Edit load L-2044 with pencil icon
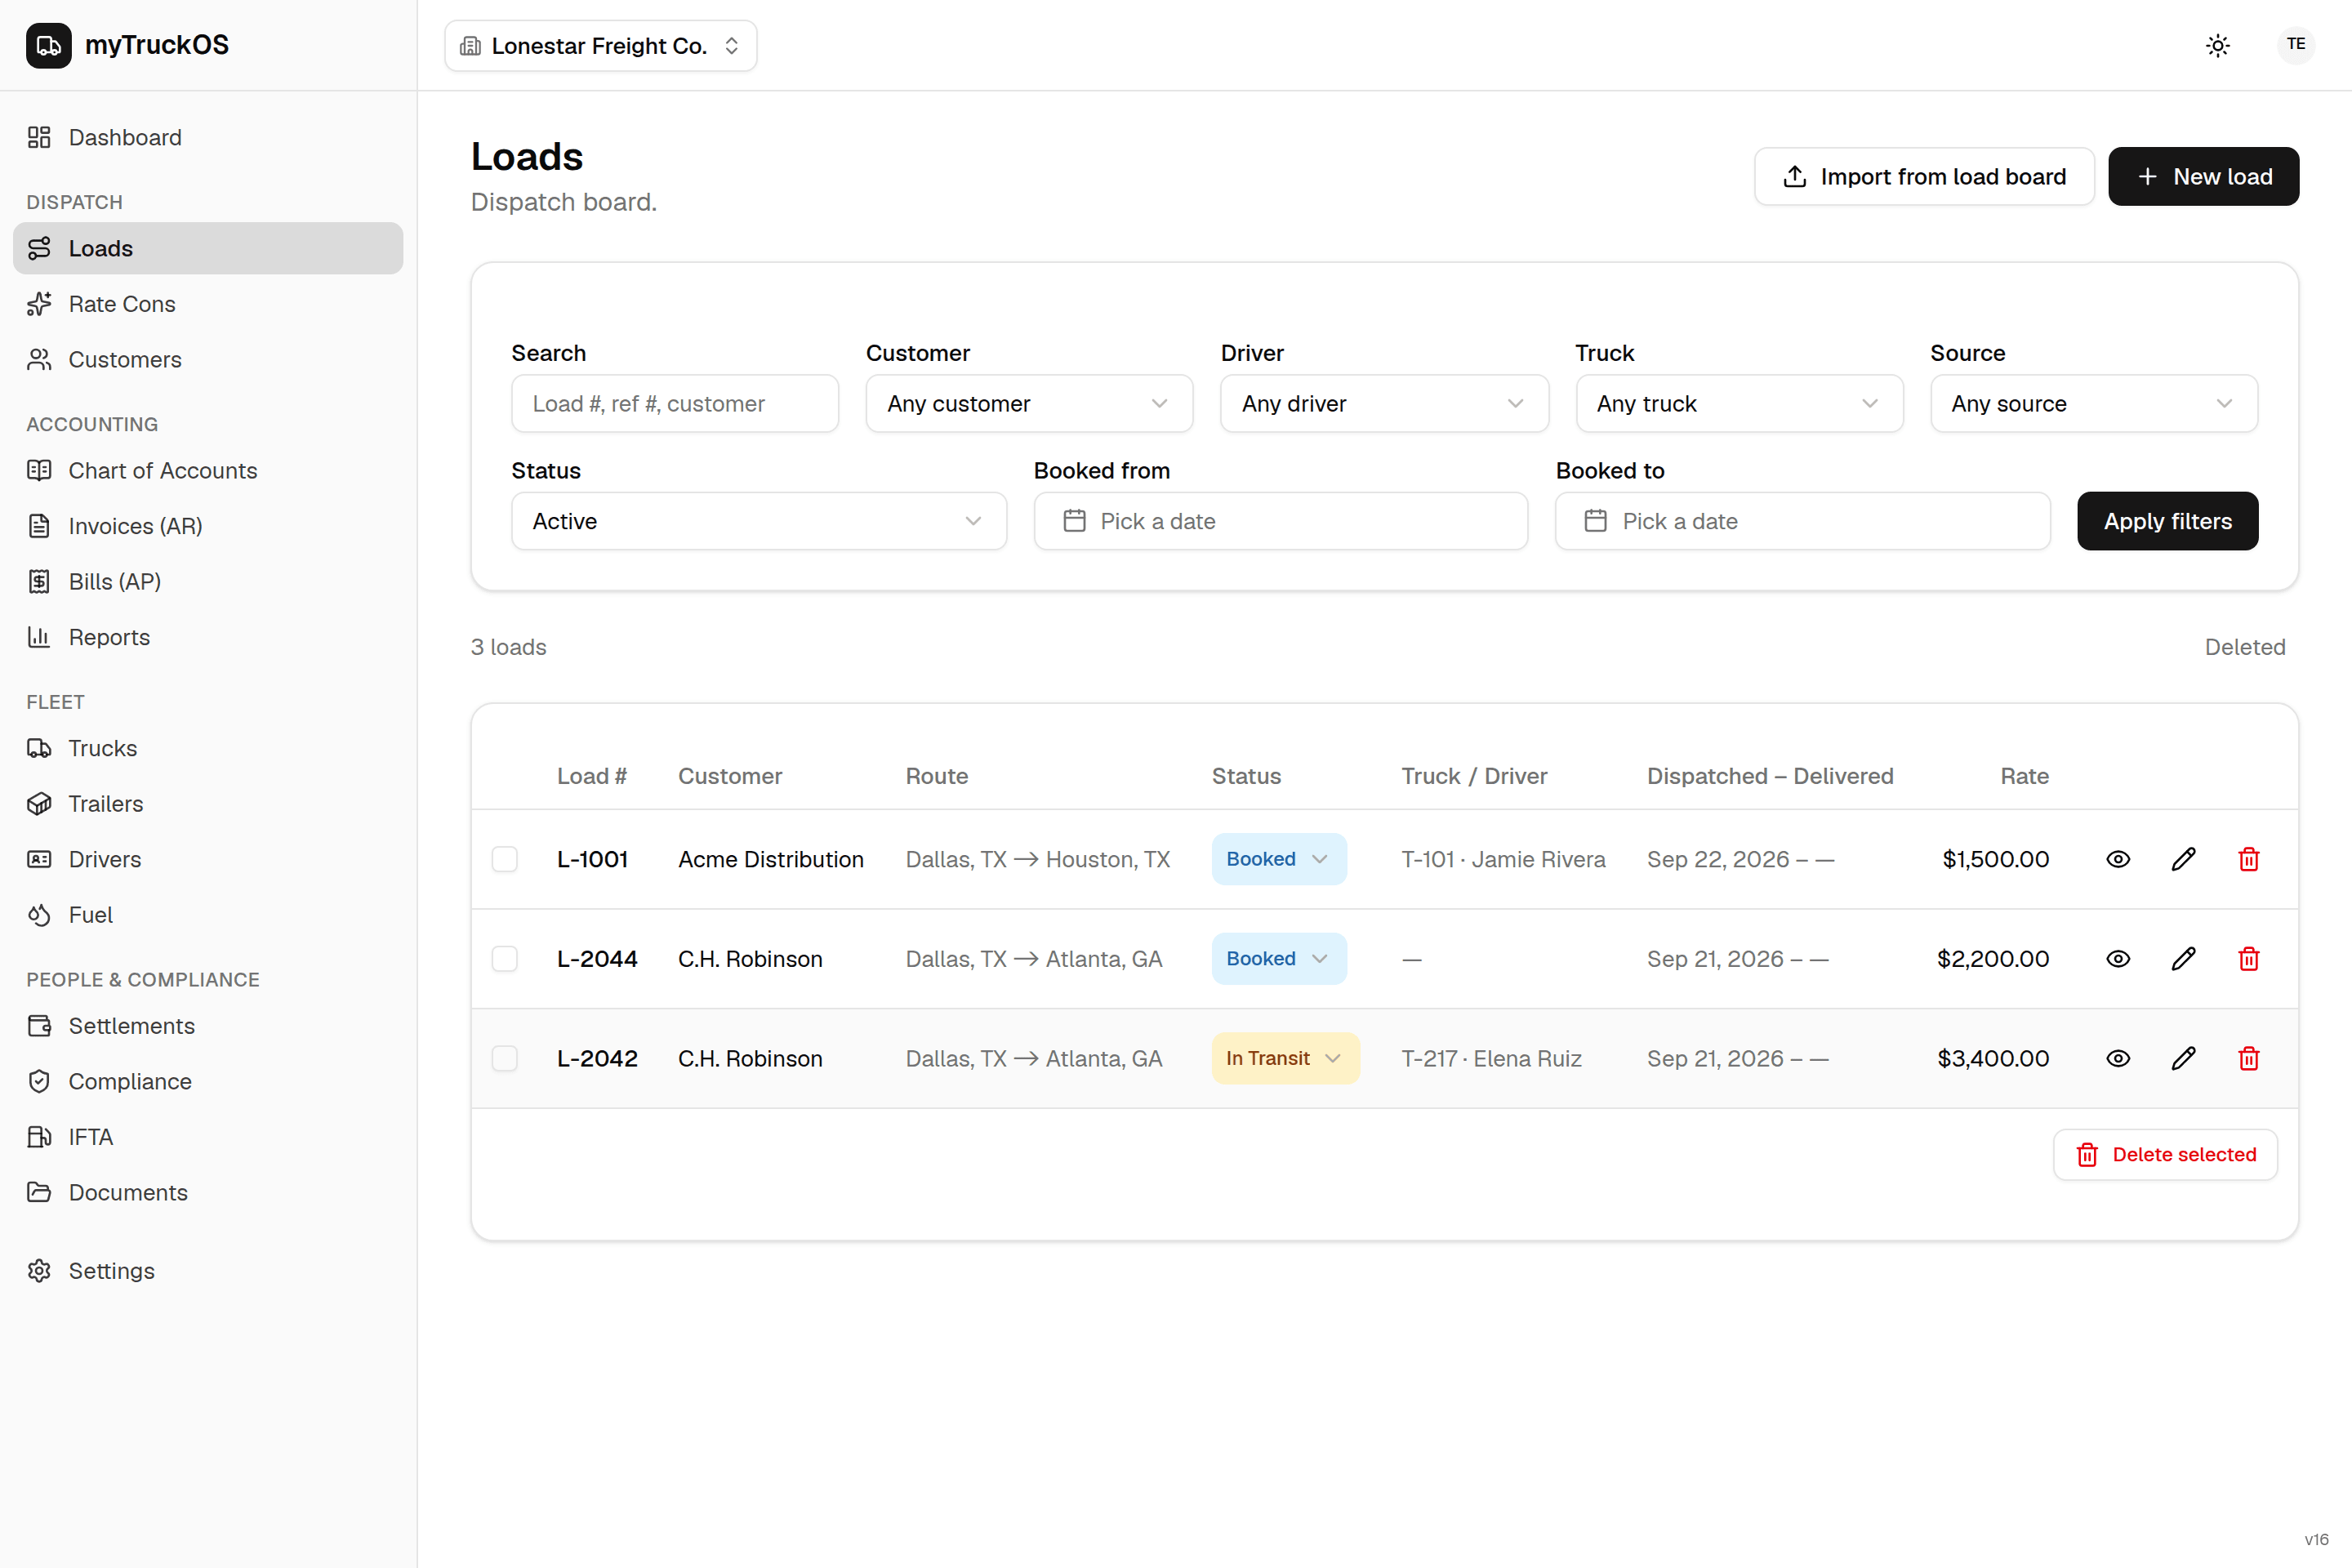Image resolution: width=2352 pixels, height=1568 pixels. 2183,958
